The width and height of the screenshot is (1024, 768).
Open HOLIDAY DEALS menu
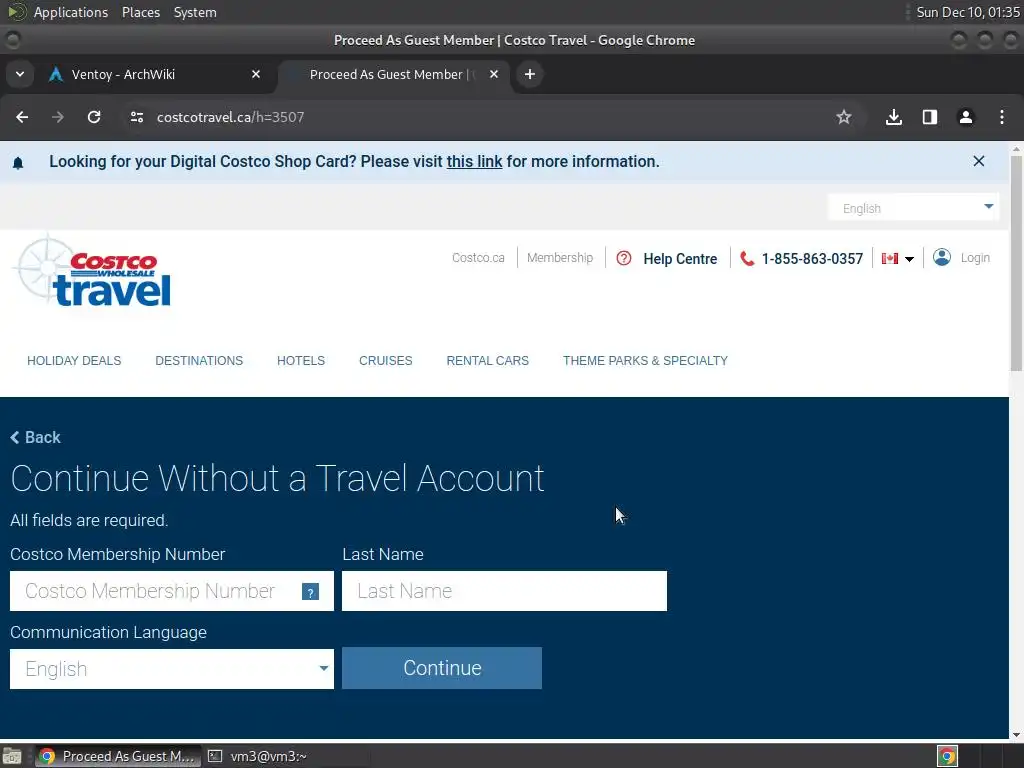point(74,360)
